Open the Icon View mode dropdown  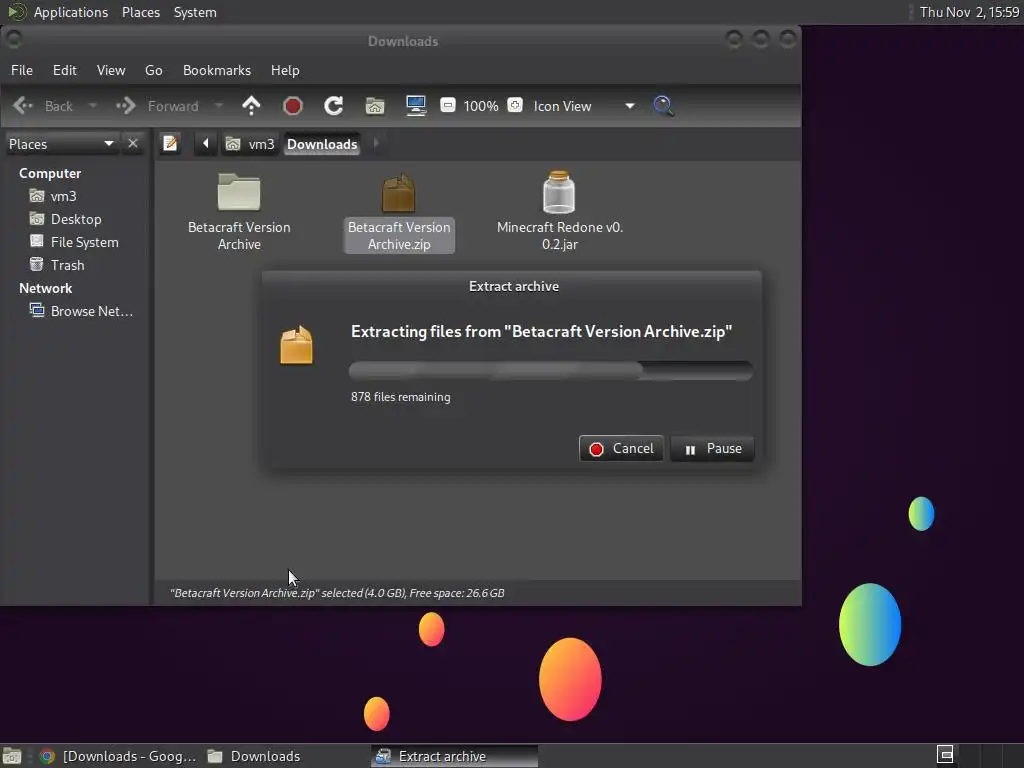pos(584,106)
